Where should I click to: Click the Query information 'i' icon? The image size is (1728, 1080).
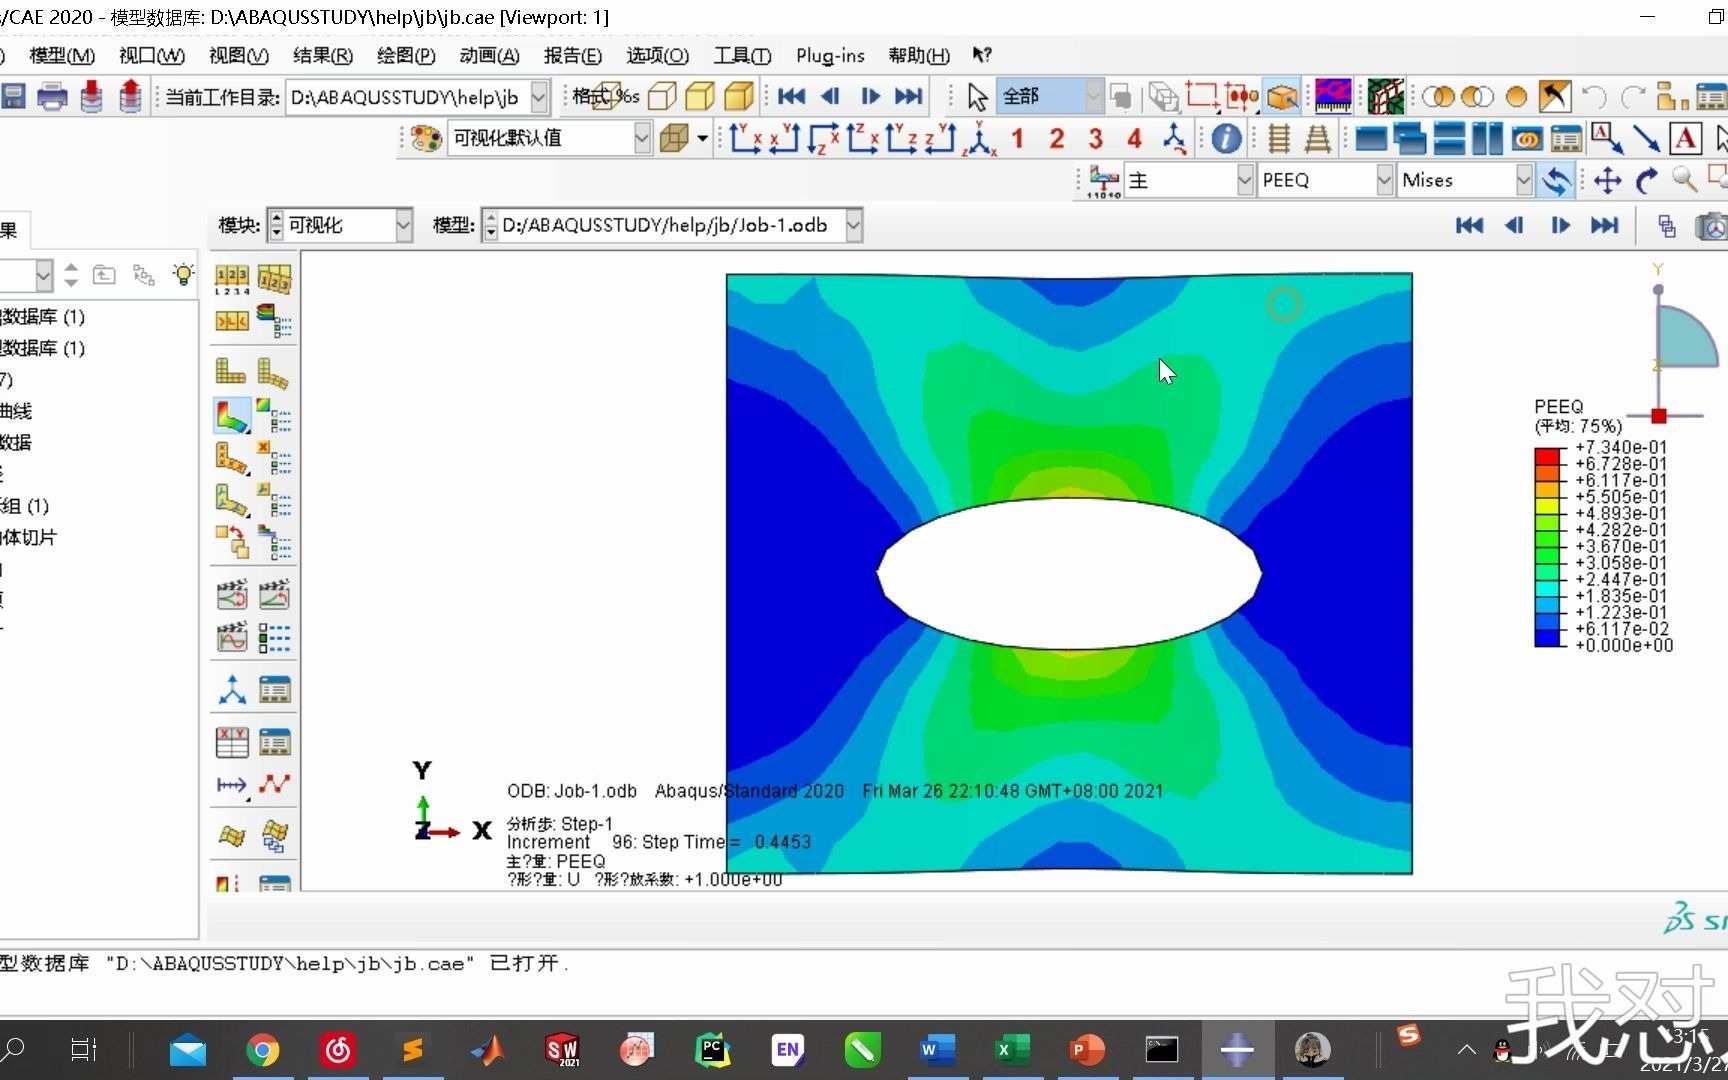(1226, 138)
